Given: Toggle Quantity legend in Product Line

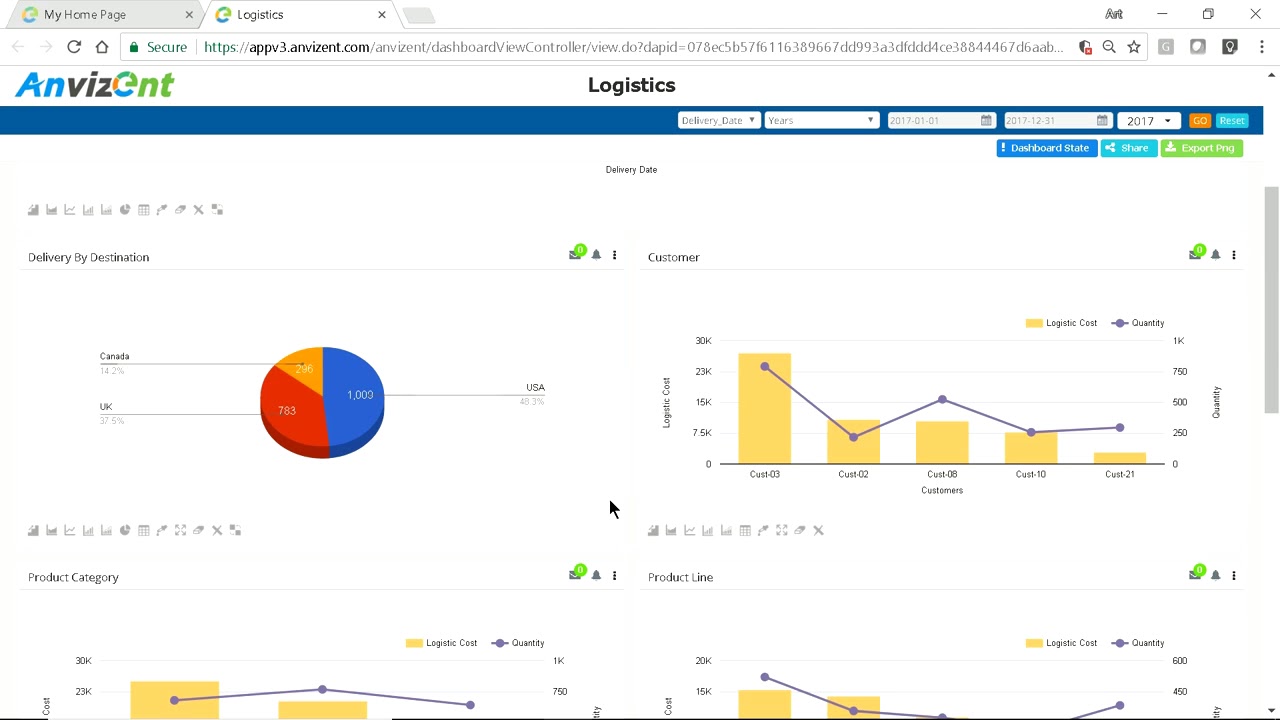Looking at the screenshot, I should 1138,643.
